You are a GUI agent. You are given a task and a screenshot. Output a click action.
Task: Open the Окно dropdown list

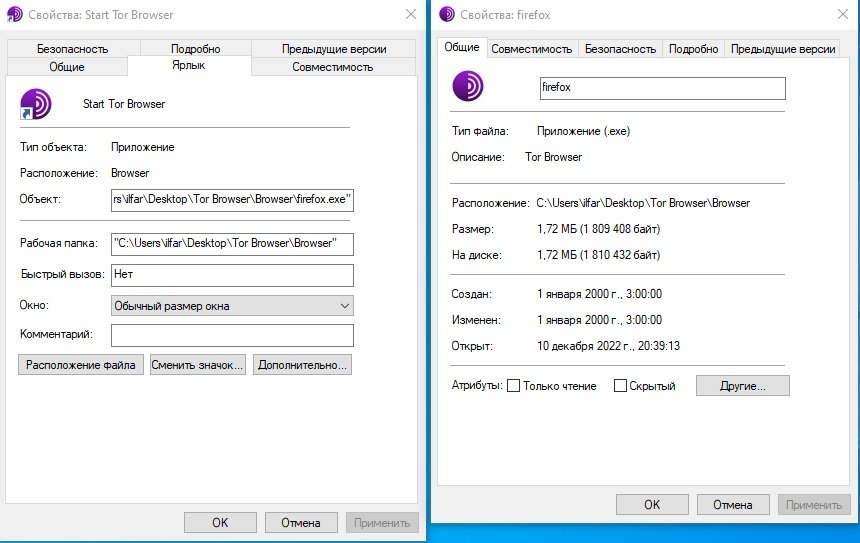[x=232, y=306]
